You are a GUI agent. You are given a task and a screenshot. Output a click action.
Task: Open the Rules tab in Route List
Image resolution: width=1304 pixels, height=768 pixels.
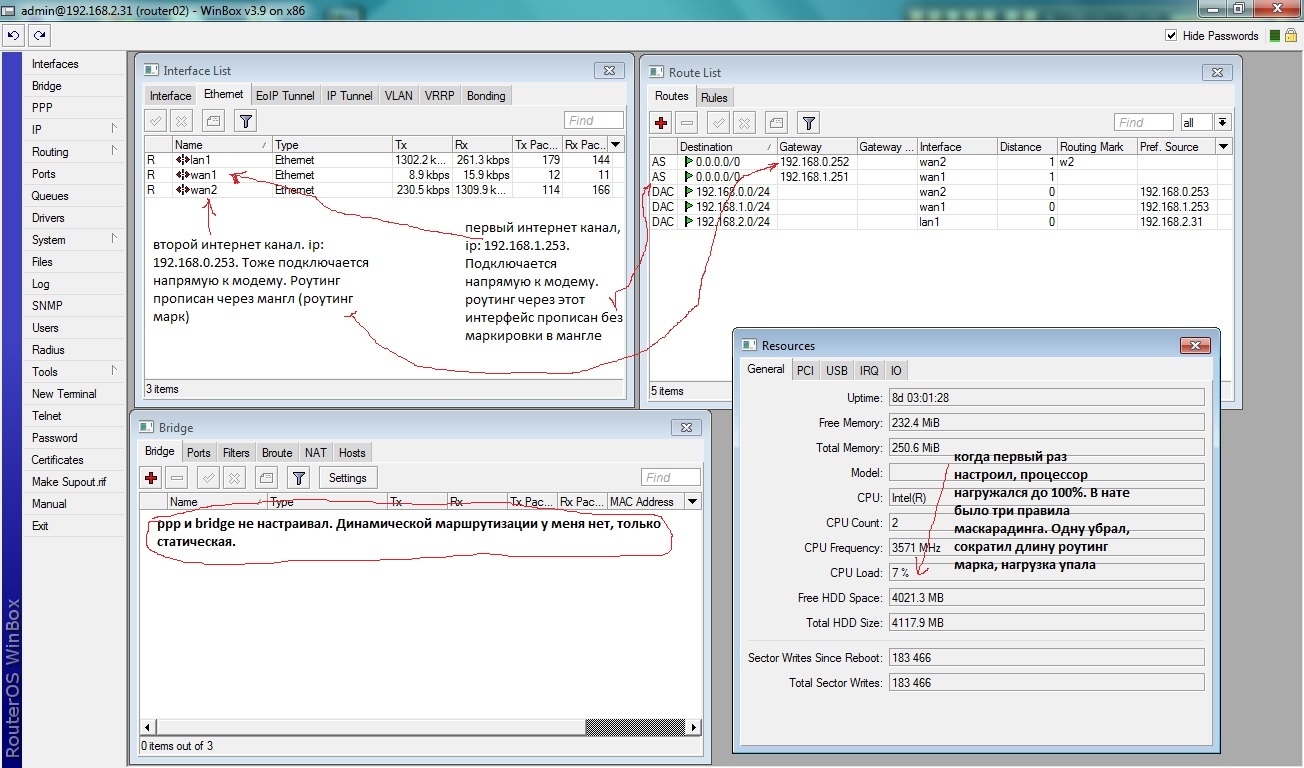pos(714,97)
